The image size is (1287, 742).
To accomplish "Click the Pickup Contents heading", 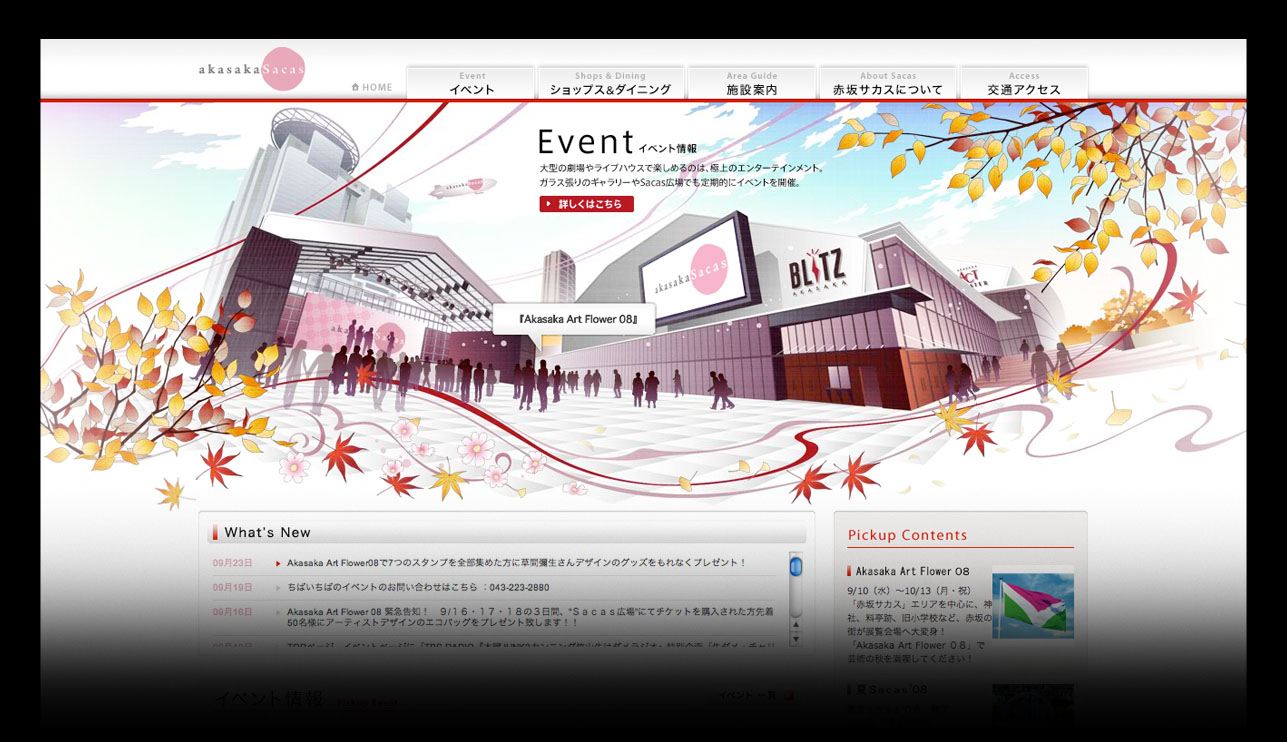I will click(x=908, y=535).
